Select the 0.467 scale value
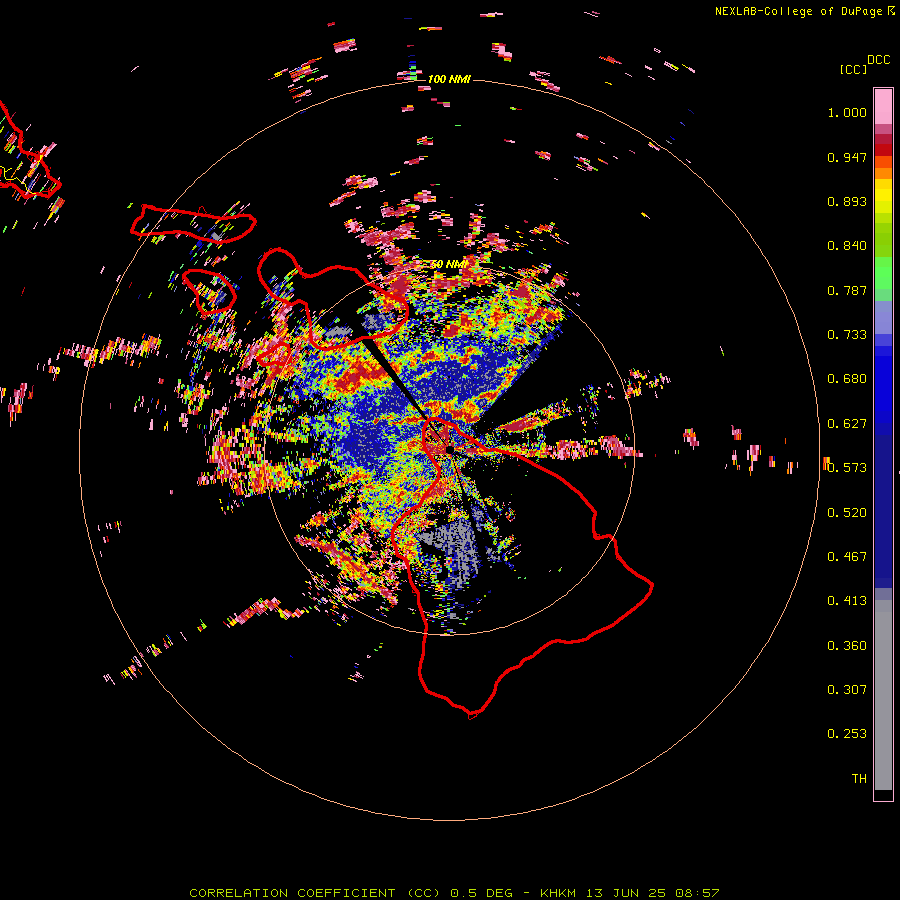 tap(847, 557)
